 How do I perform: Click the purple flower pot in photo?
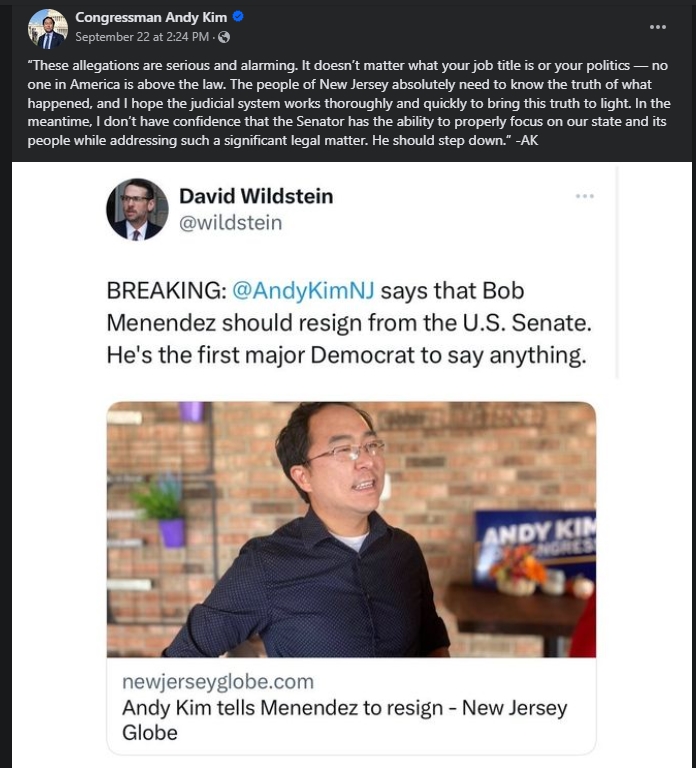point(171,533)
